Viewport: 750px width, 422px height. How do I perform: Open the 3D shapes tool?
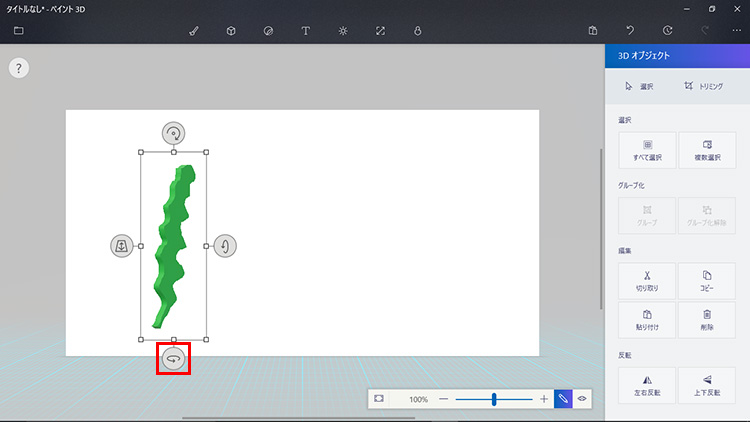pyautogui.click(x=231, y=31)
